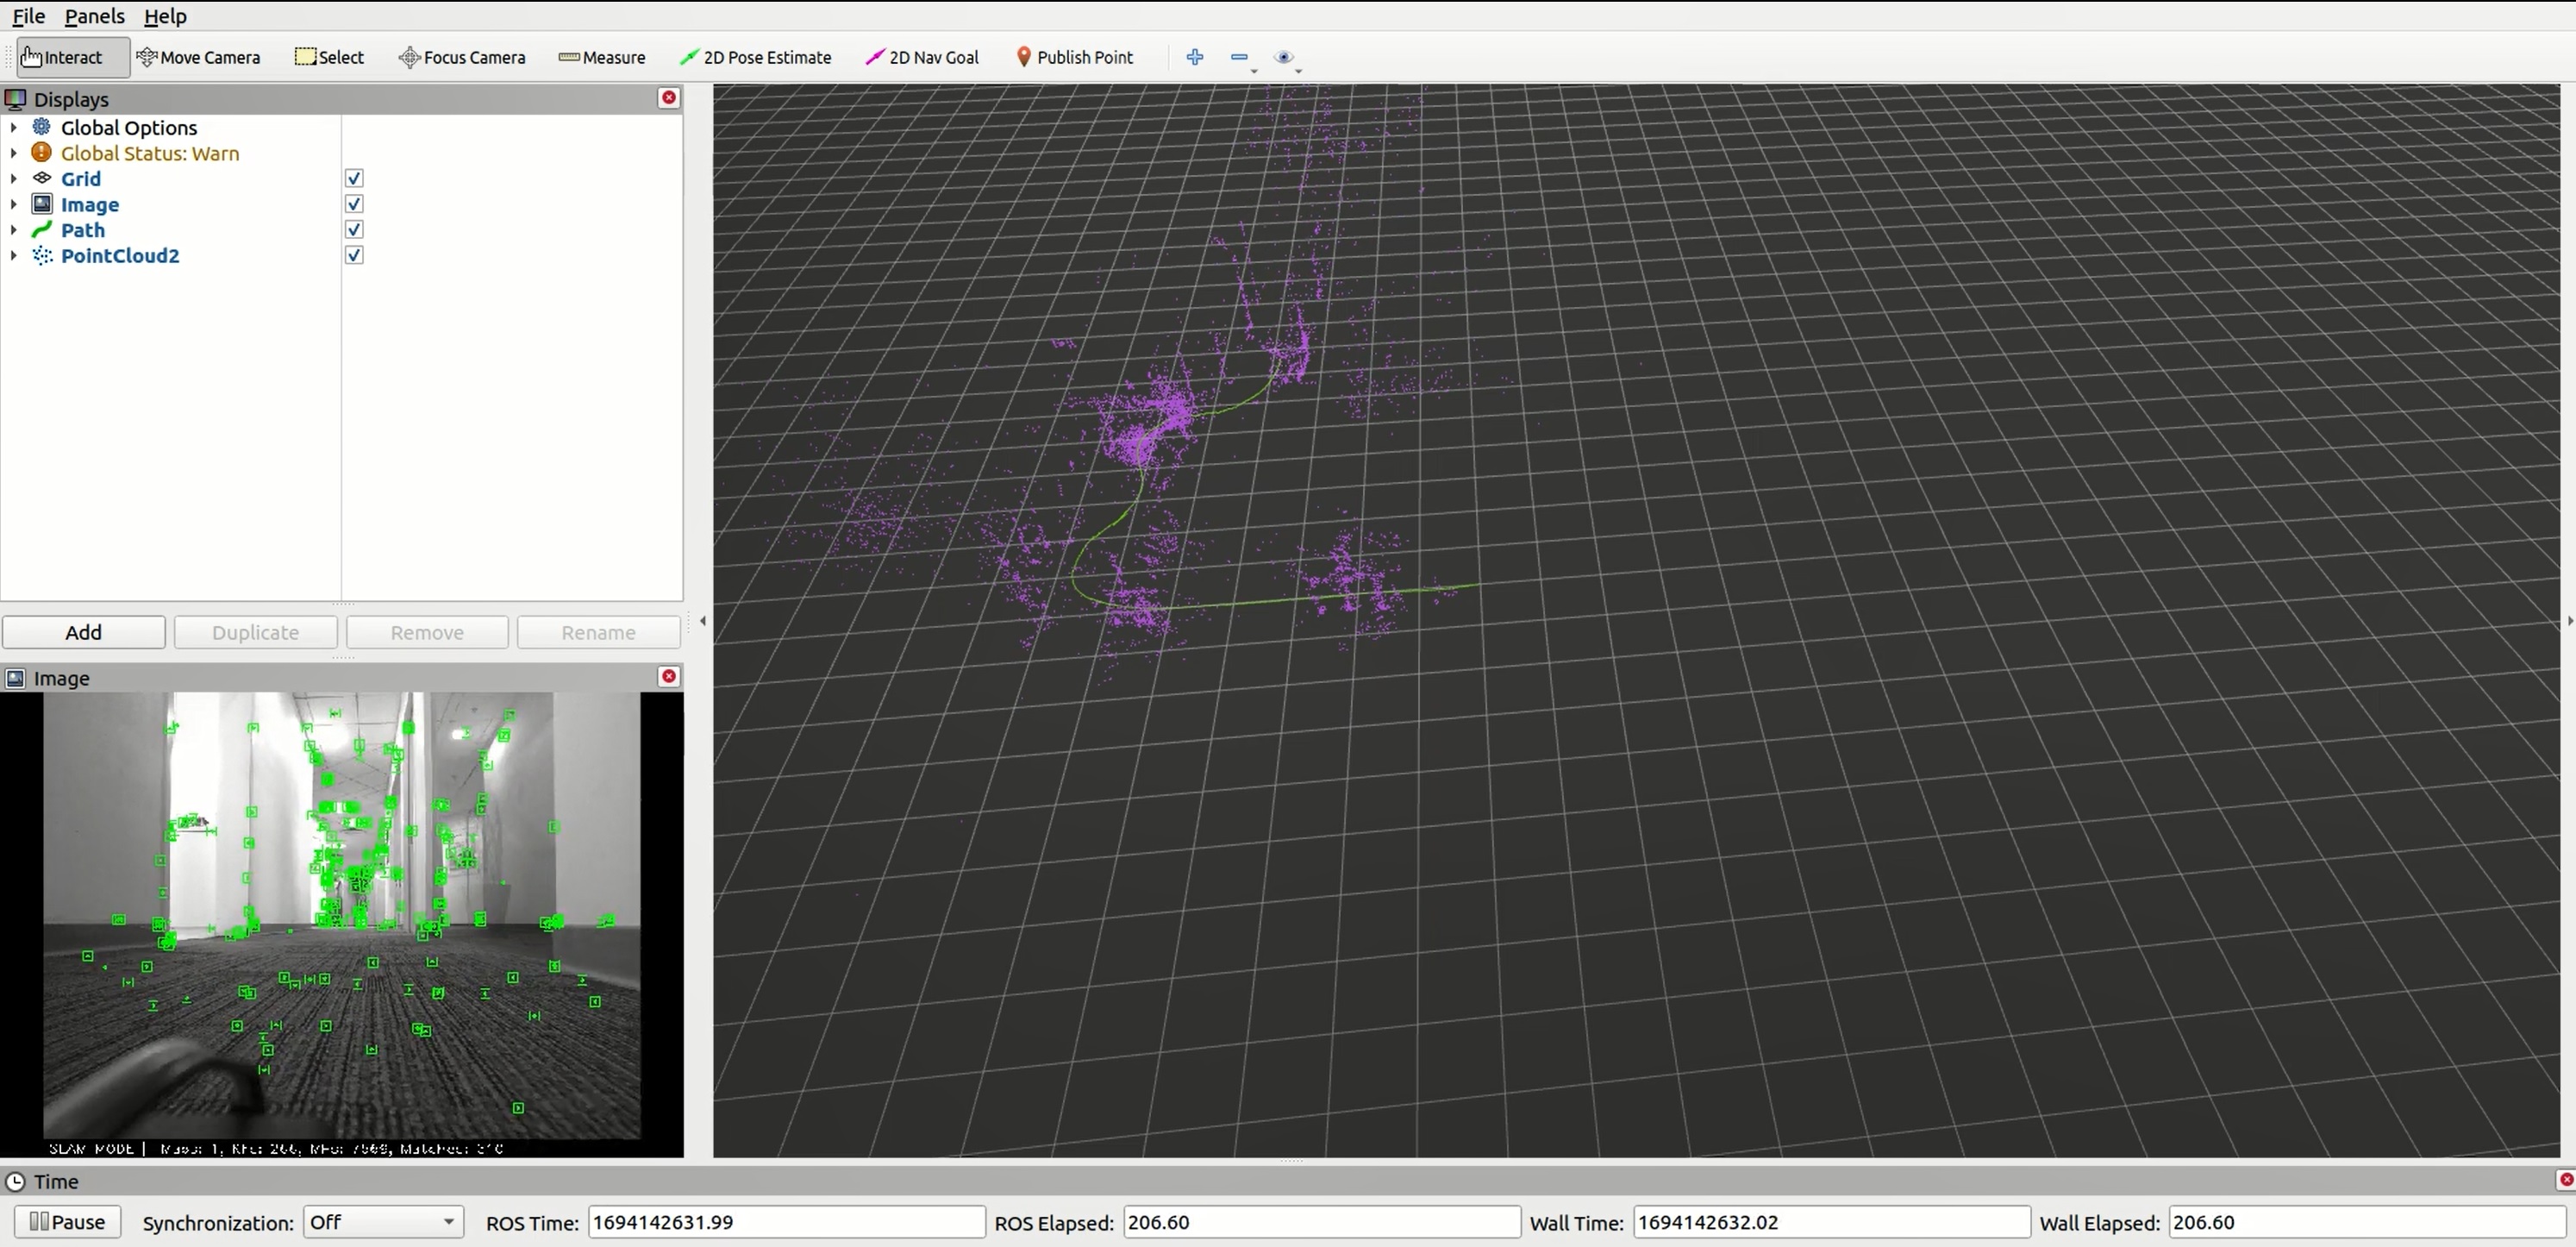Open the Synchronization dropdown
Image resolution: width=2576 pixels, height=1247 pixels.
[382, 1221]
